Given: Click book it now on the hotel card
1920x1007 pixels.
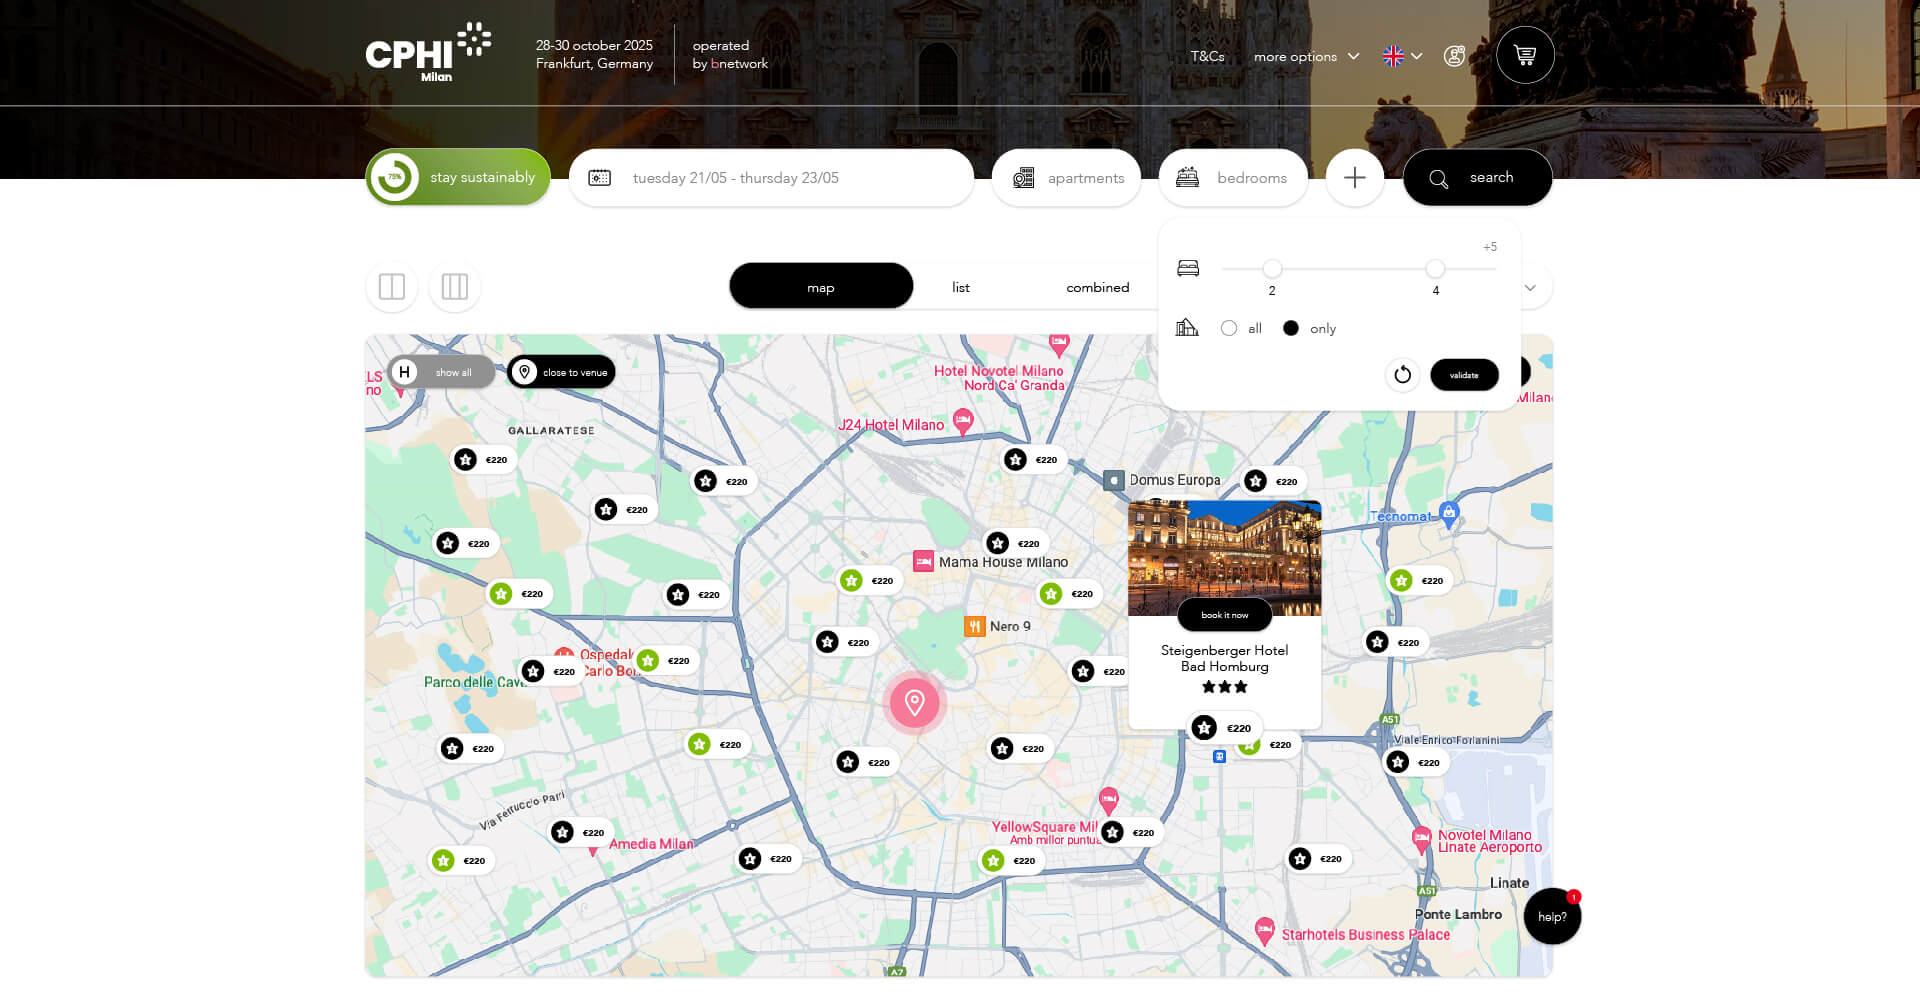Looking at the screenshot, I should click(x=1225, y=615).
